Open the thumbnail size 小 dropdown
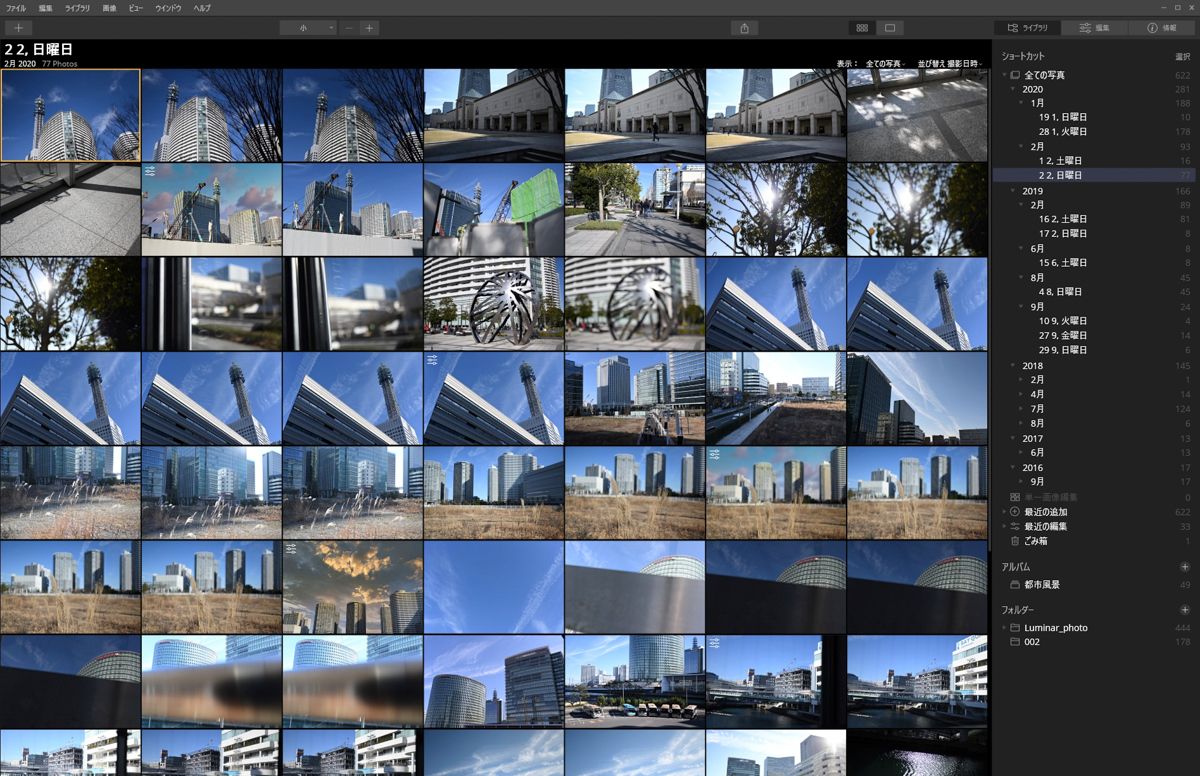 click(x=308, y=28)
